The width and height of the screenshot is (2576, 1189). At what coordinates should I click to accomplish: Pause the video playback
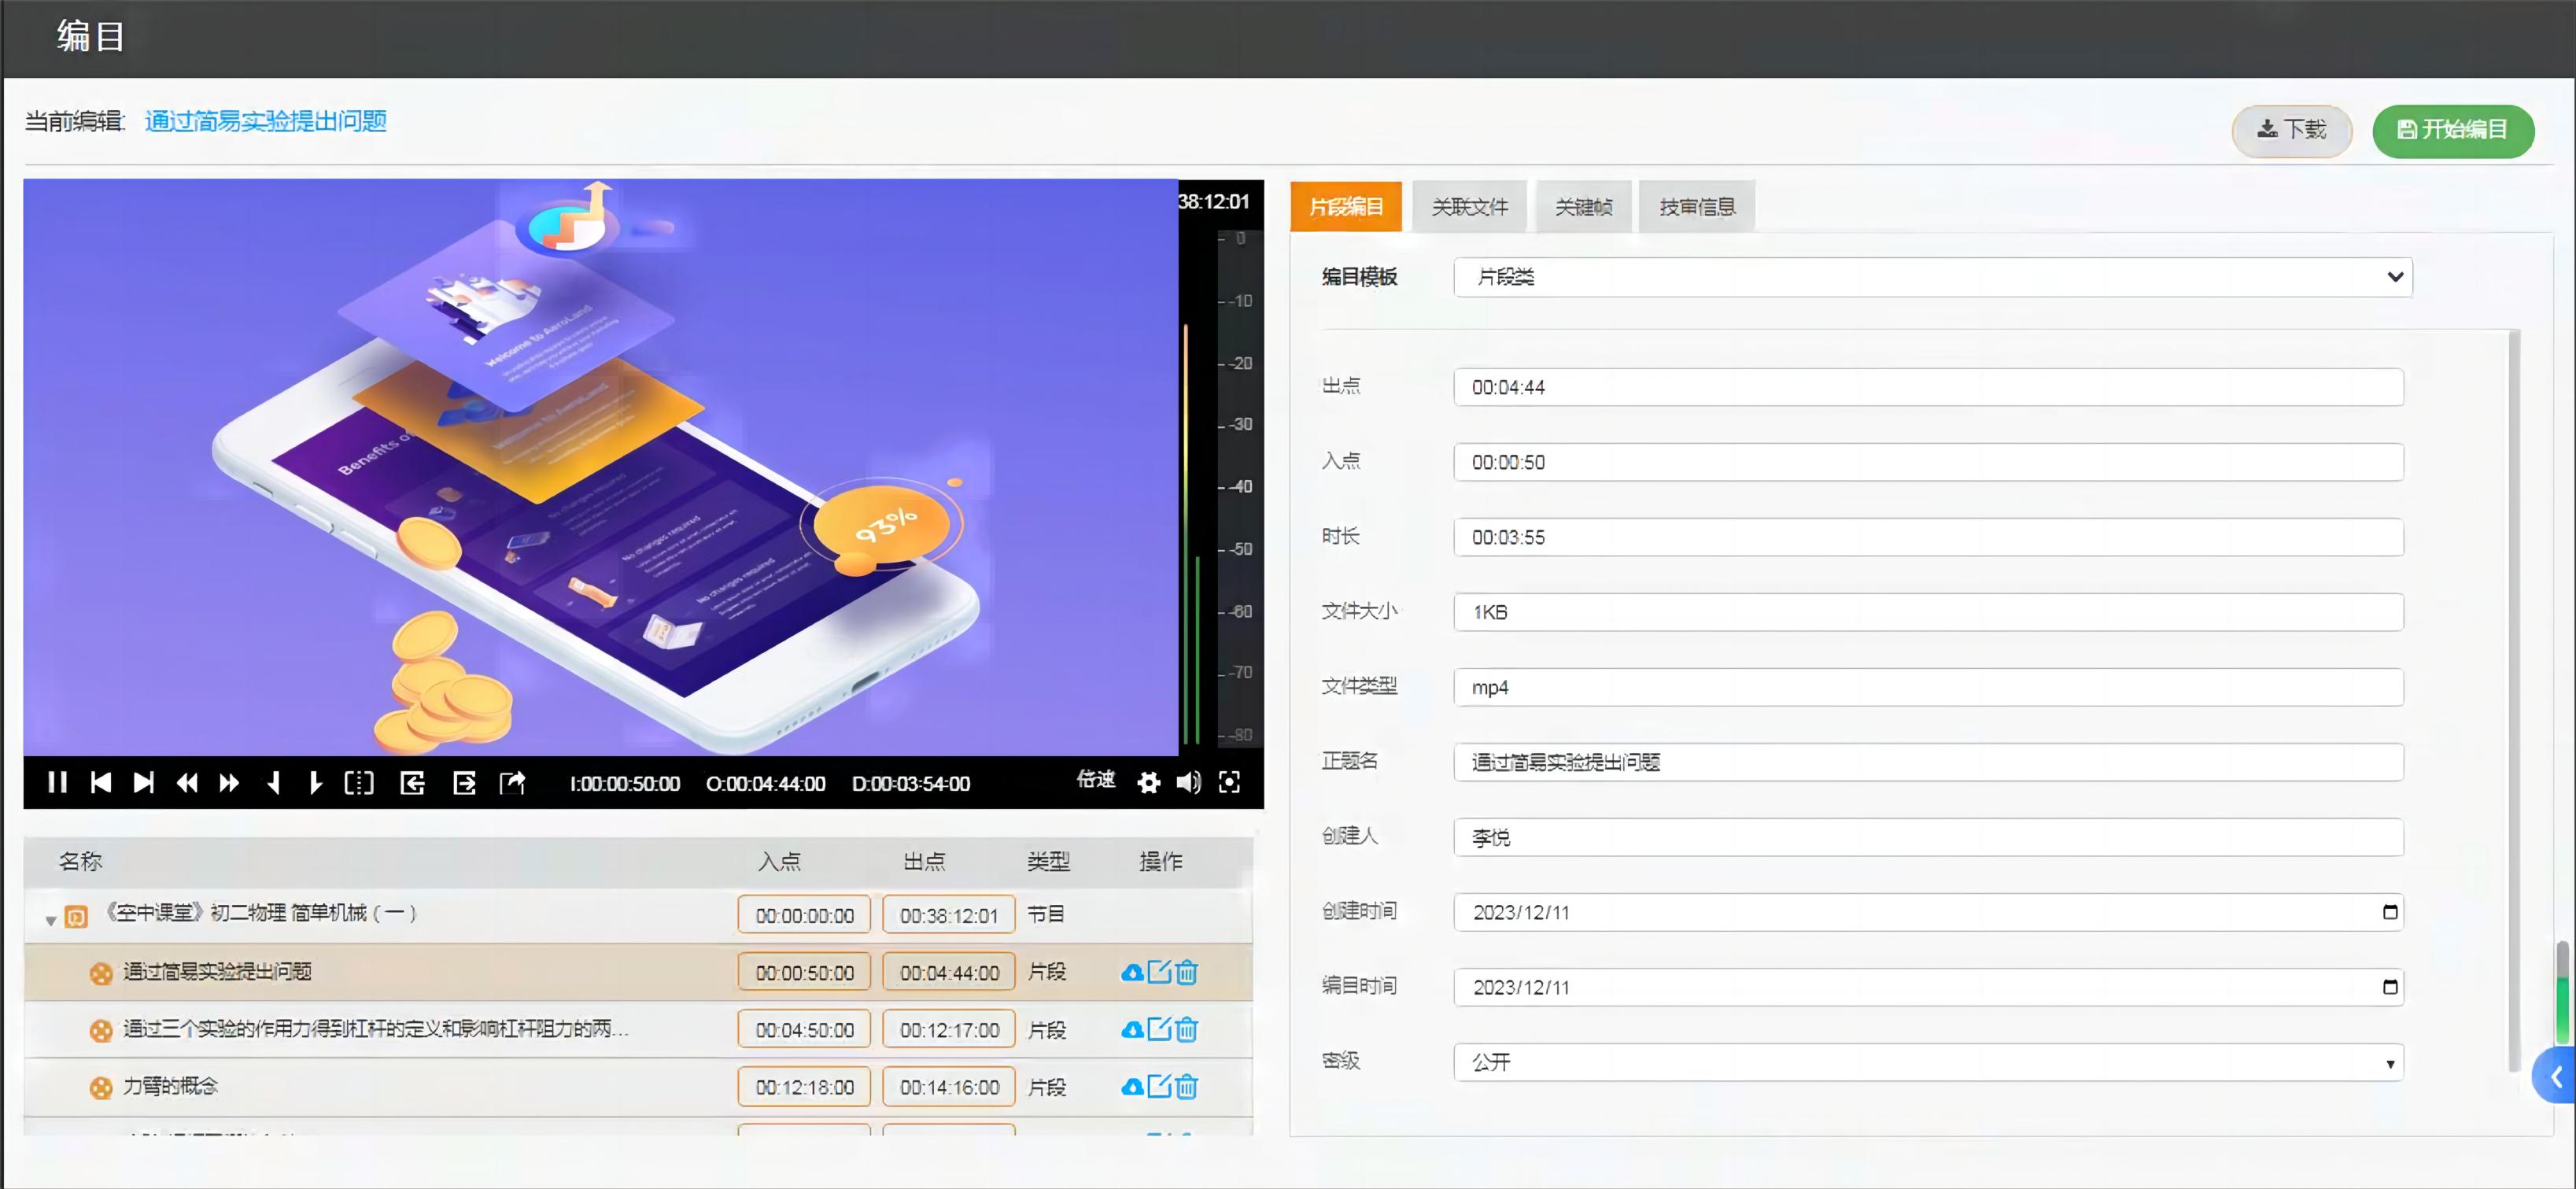pyautogui.click(x=58, y=783)
